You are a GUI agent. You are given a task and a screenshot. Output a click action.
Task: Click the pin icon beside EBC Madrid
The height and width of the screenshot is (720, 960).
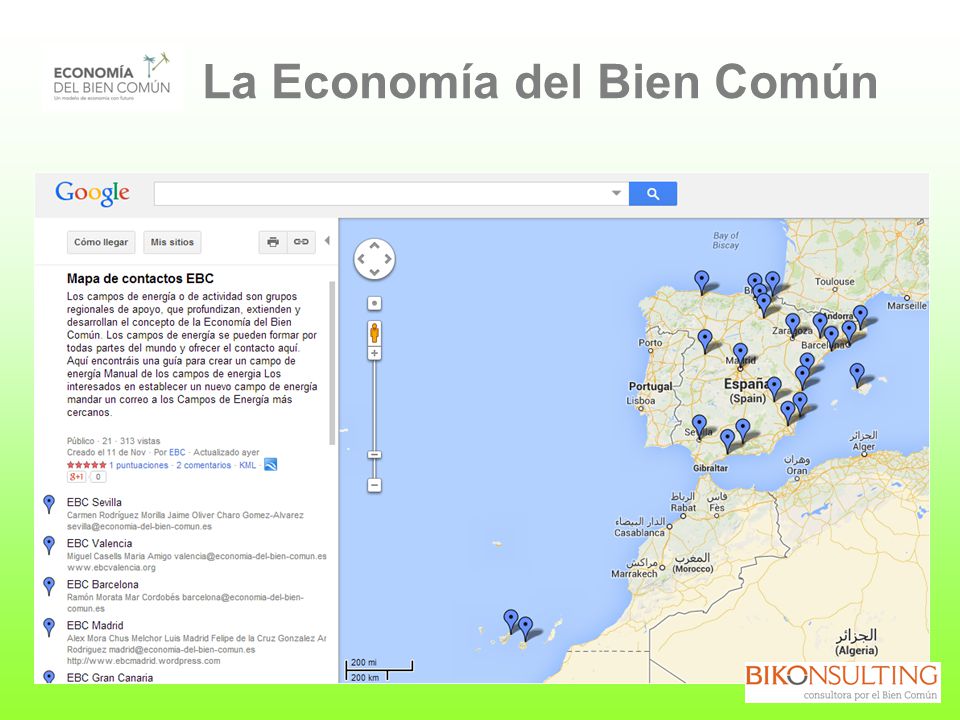[49, 627]
